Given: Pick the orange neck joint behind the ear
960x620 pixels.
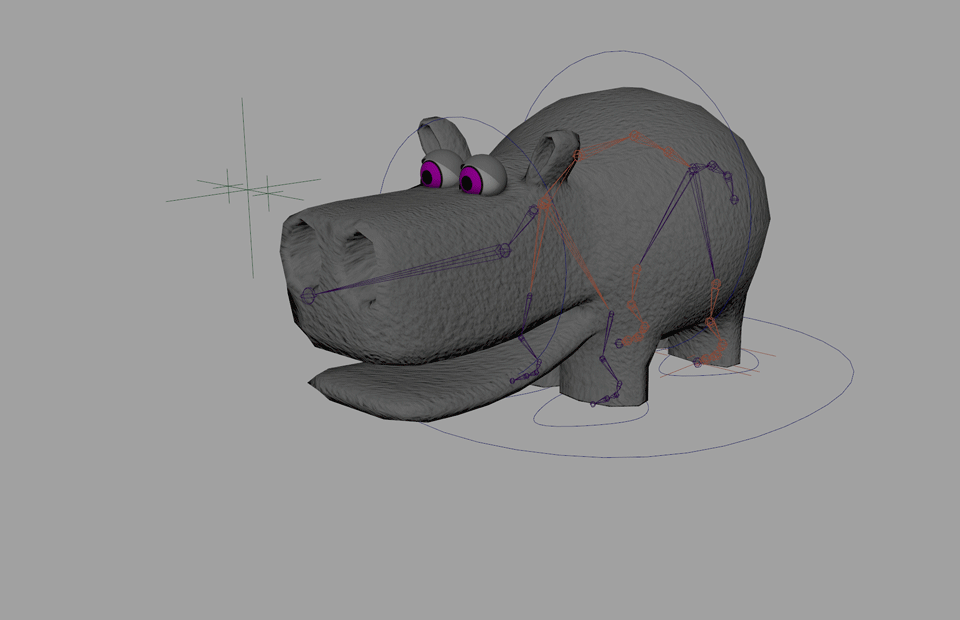Looking at the screenshot, I should coord(577,156).
